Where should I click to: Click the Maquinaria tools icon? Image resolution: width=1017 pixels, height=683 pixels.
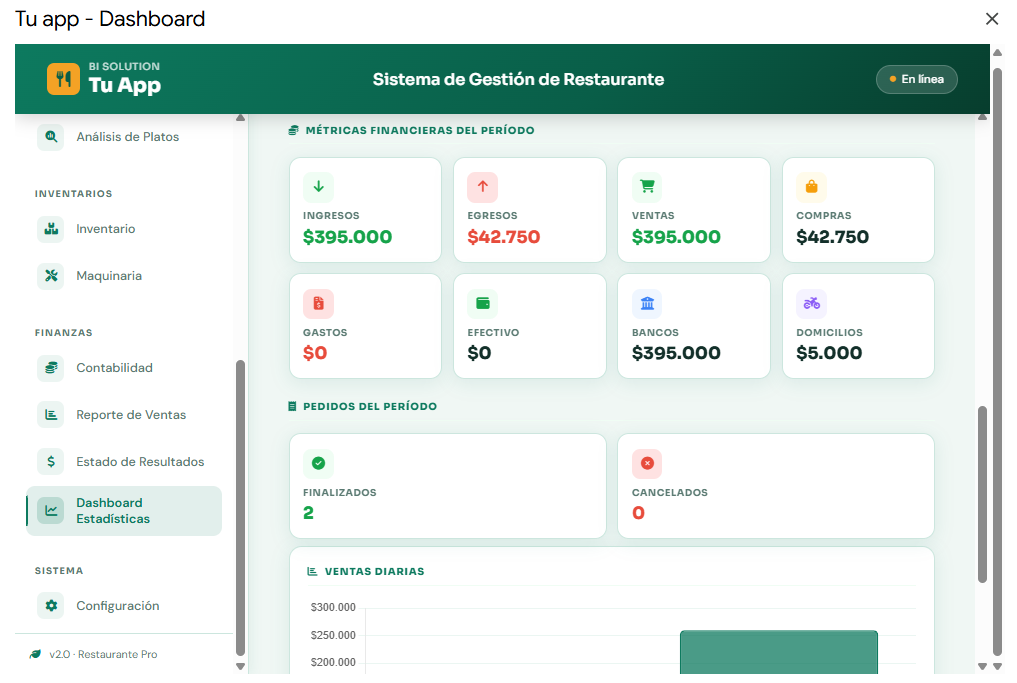(51, 276)
